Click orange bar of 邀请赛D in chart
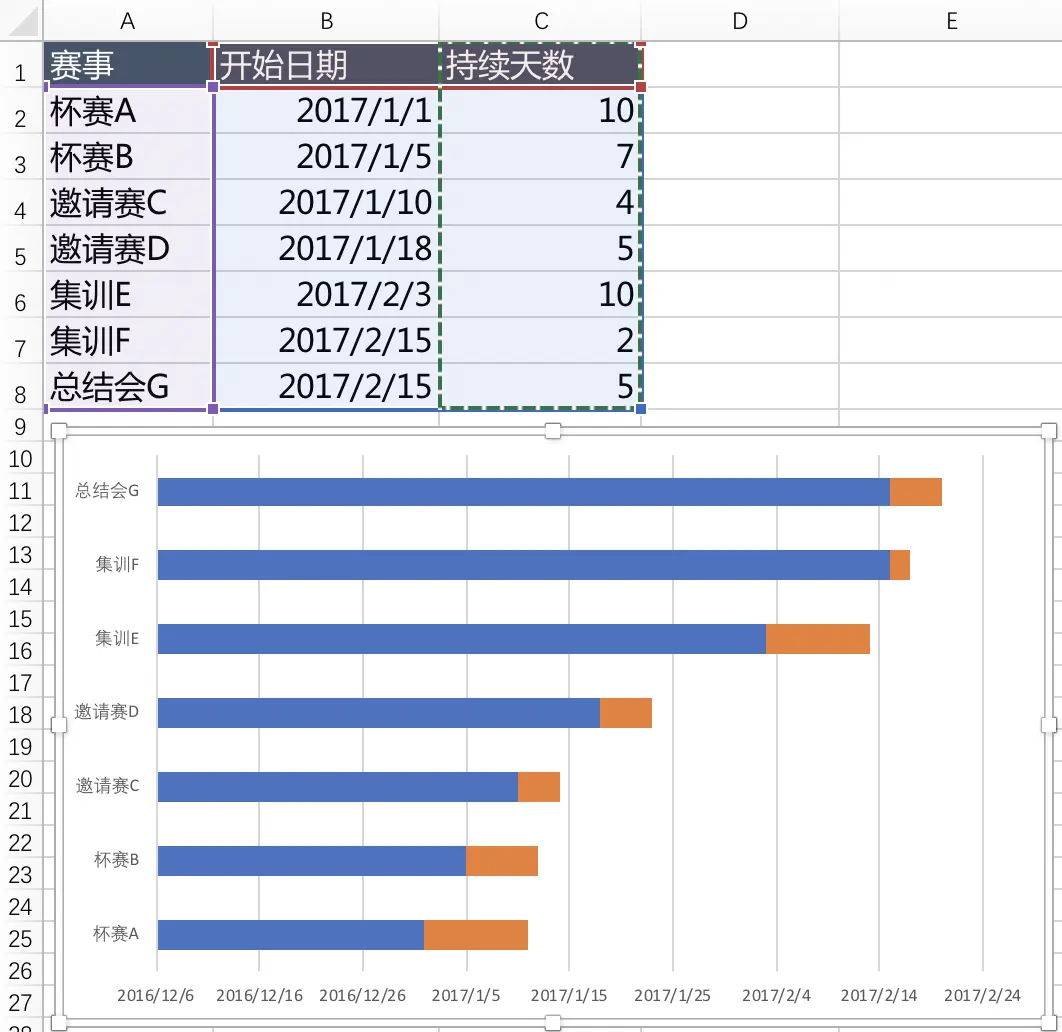The height and width of the screenshot is (1032, 1062). [626, 713]
